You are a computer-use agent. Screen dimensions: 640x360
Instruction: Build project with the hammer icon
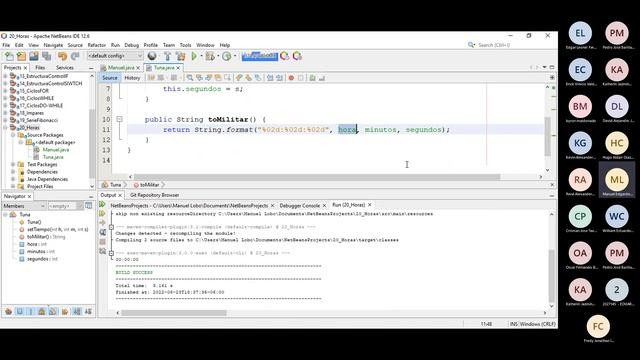[167, 56]
